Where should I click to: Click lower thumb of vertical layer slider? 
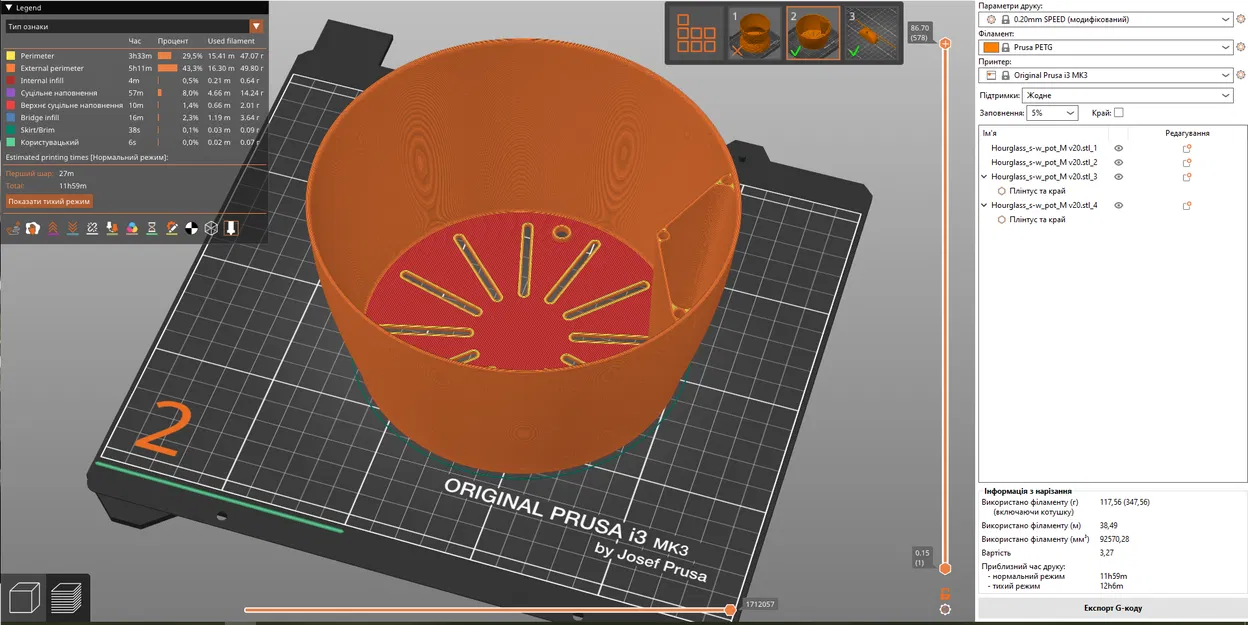click(945, 568)
